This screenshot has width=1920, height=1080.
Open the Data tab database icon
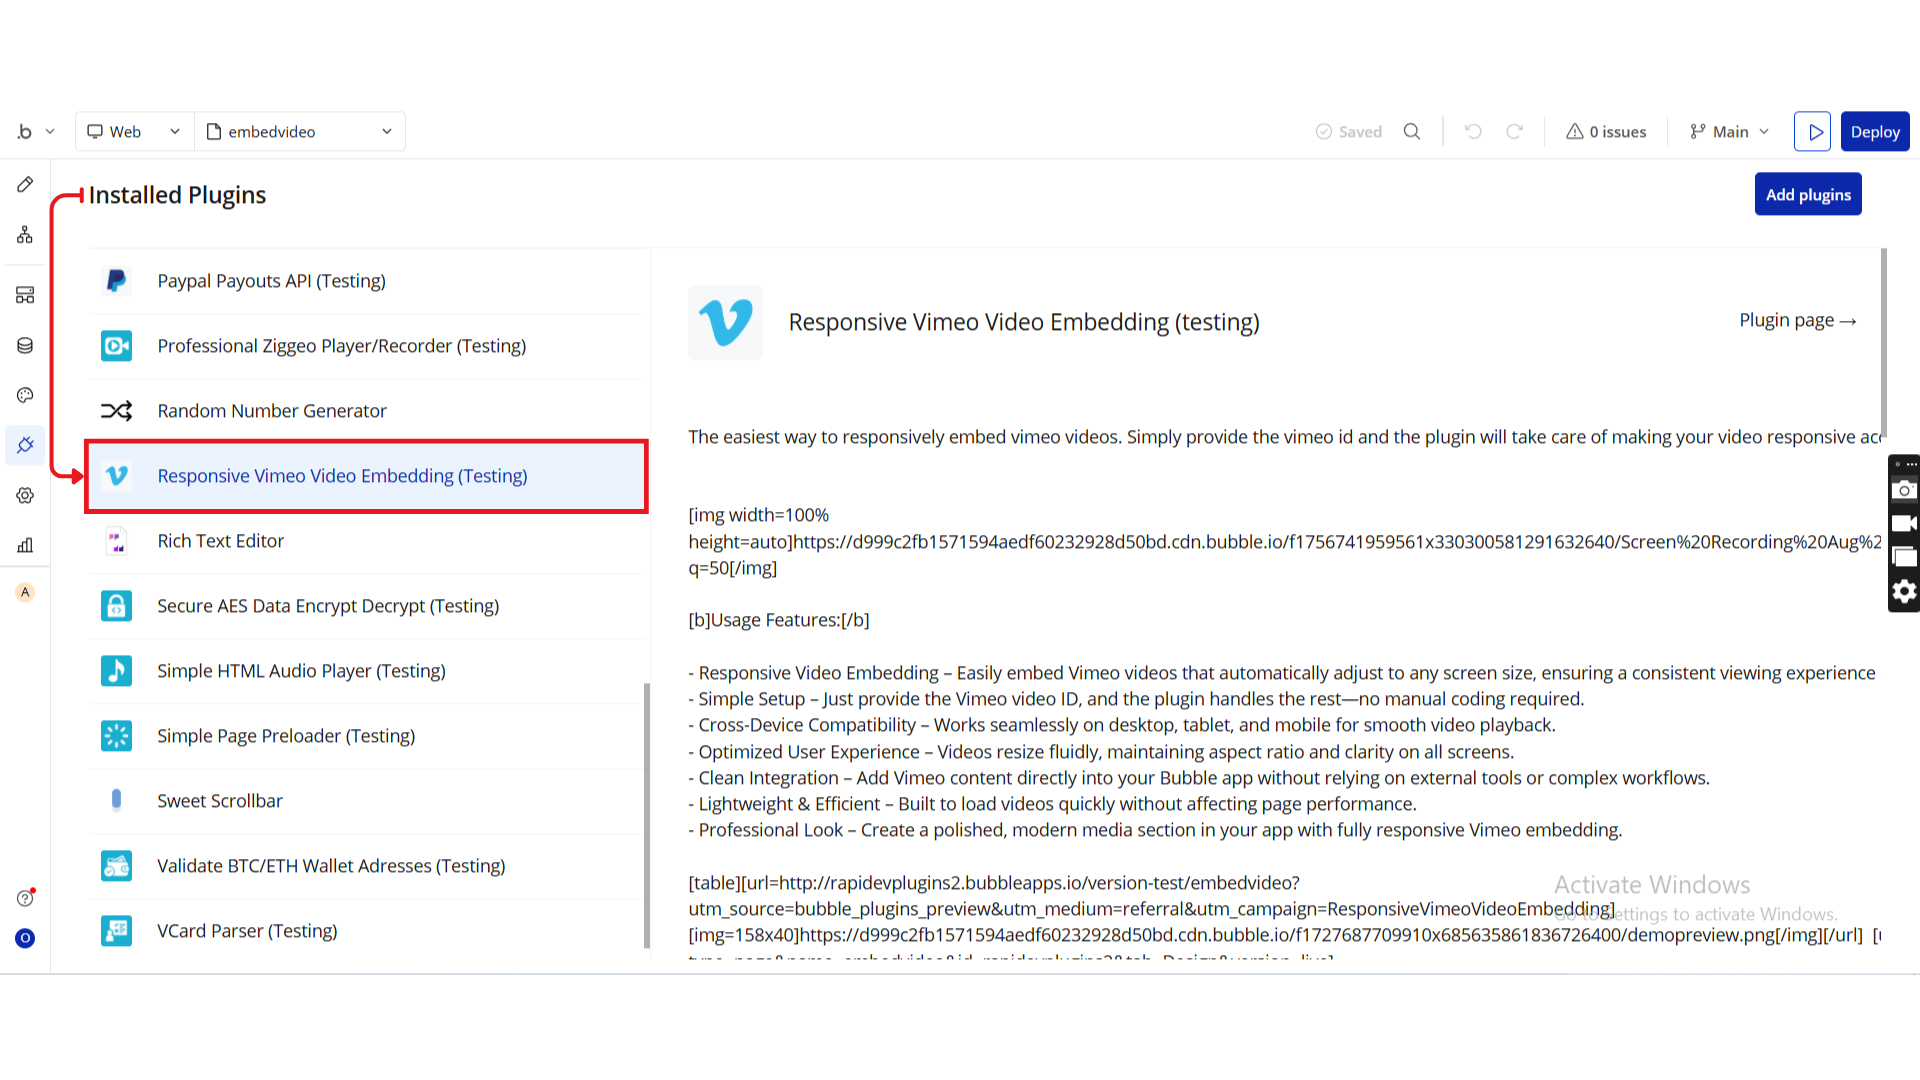click(25, 346)
